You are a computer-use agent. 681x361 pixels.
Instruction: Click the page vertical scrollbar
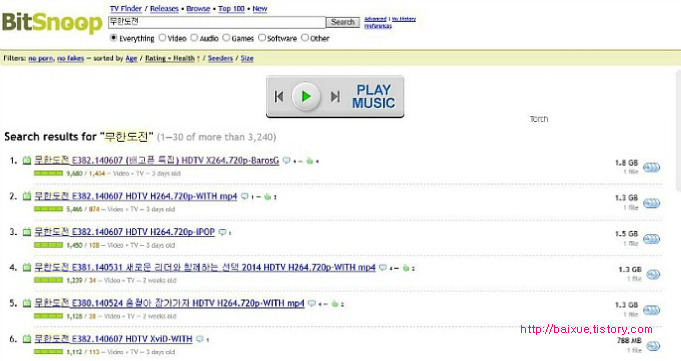[x=678, y=130]
